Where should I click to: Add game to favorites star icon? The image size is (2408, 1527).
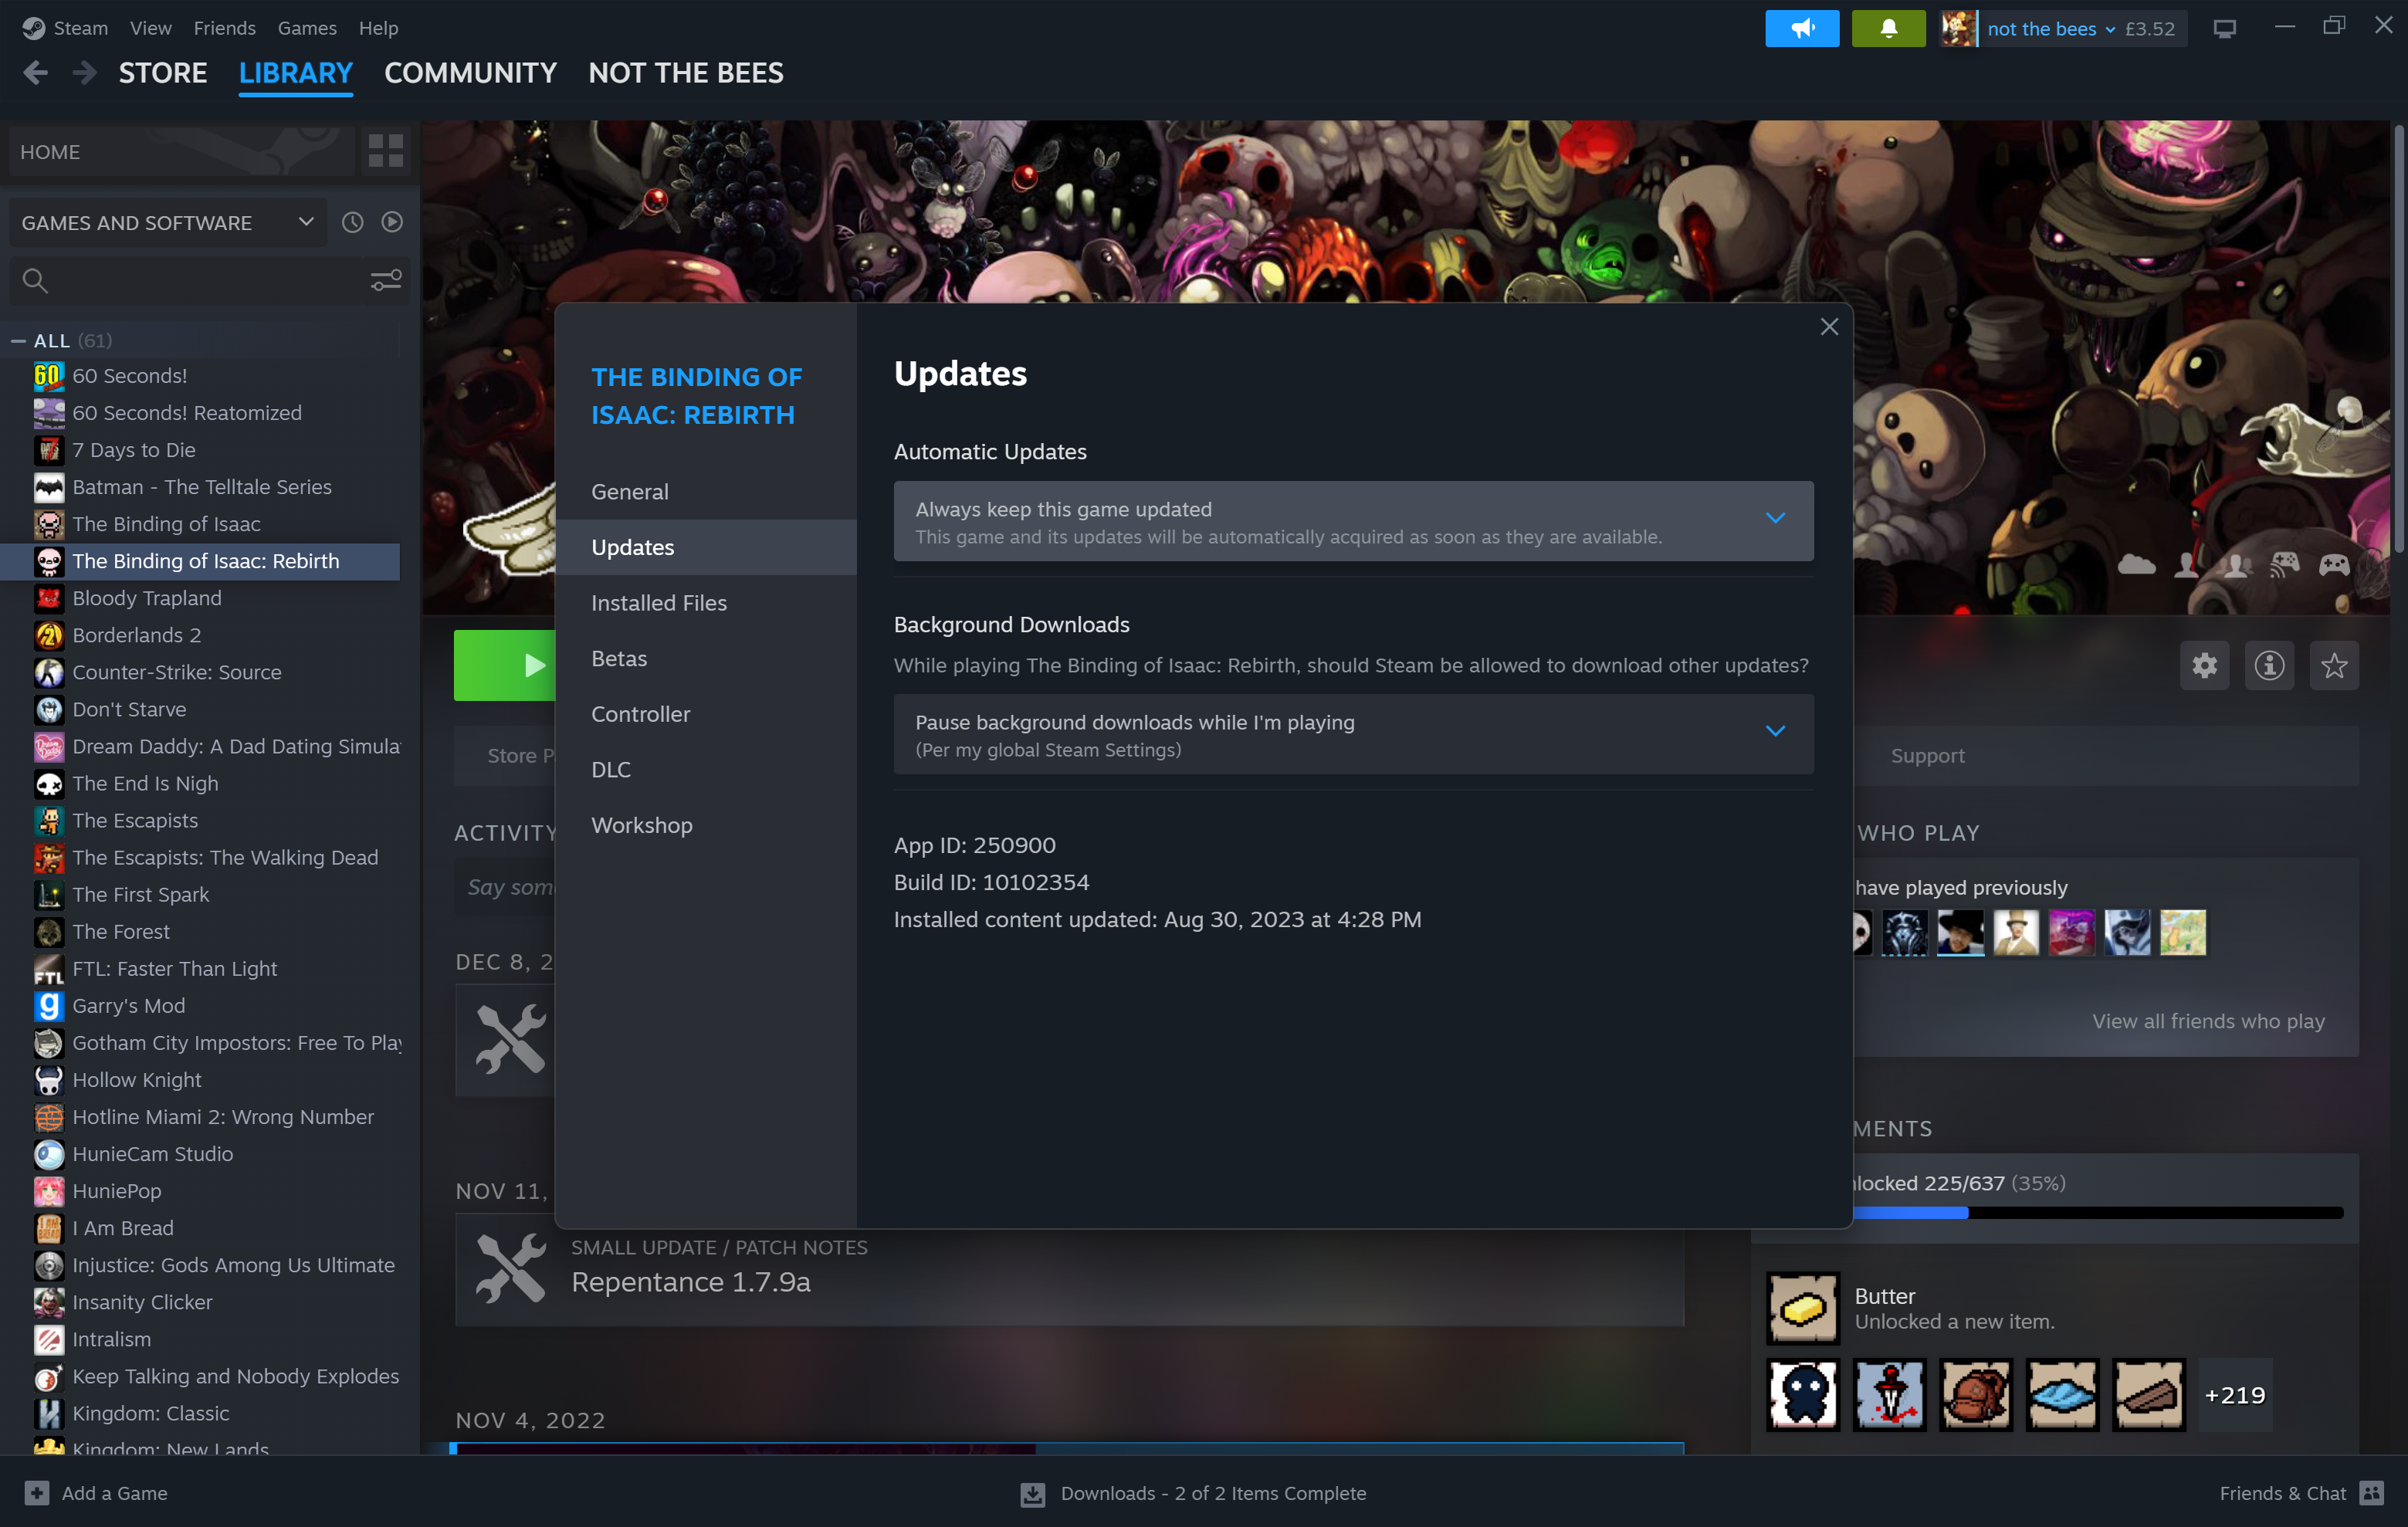point(2333,665)
